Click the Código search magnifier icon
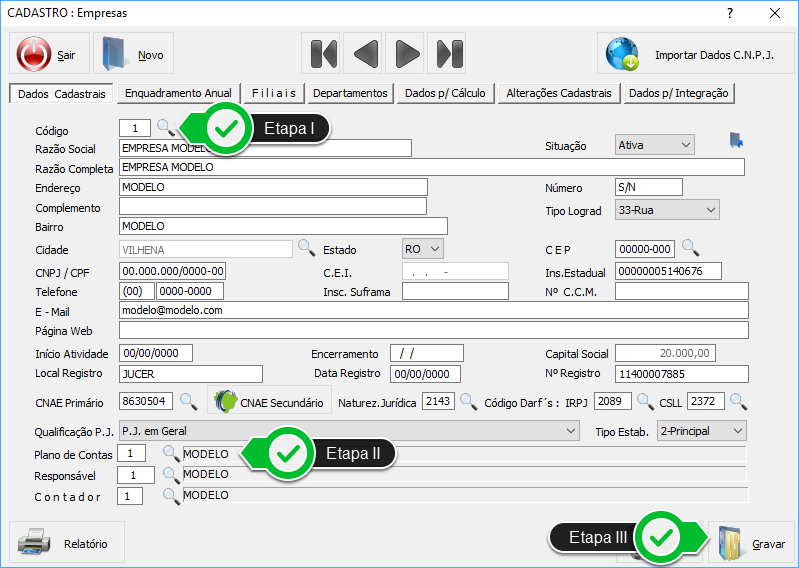799x568 pixels. (x=165, y=127)
